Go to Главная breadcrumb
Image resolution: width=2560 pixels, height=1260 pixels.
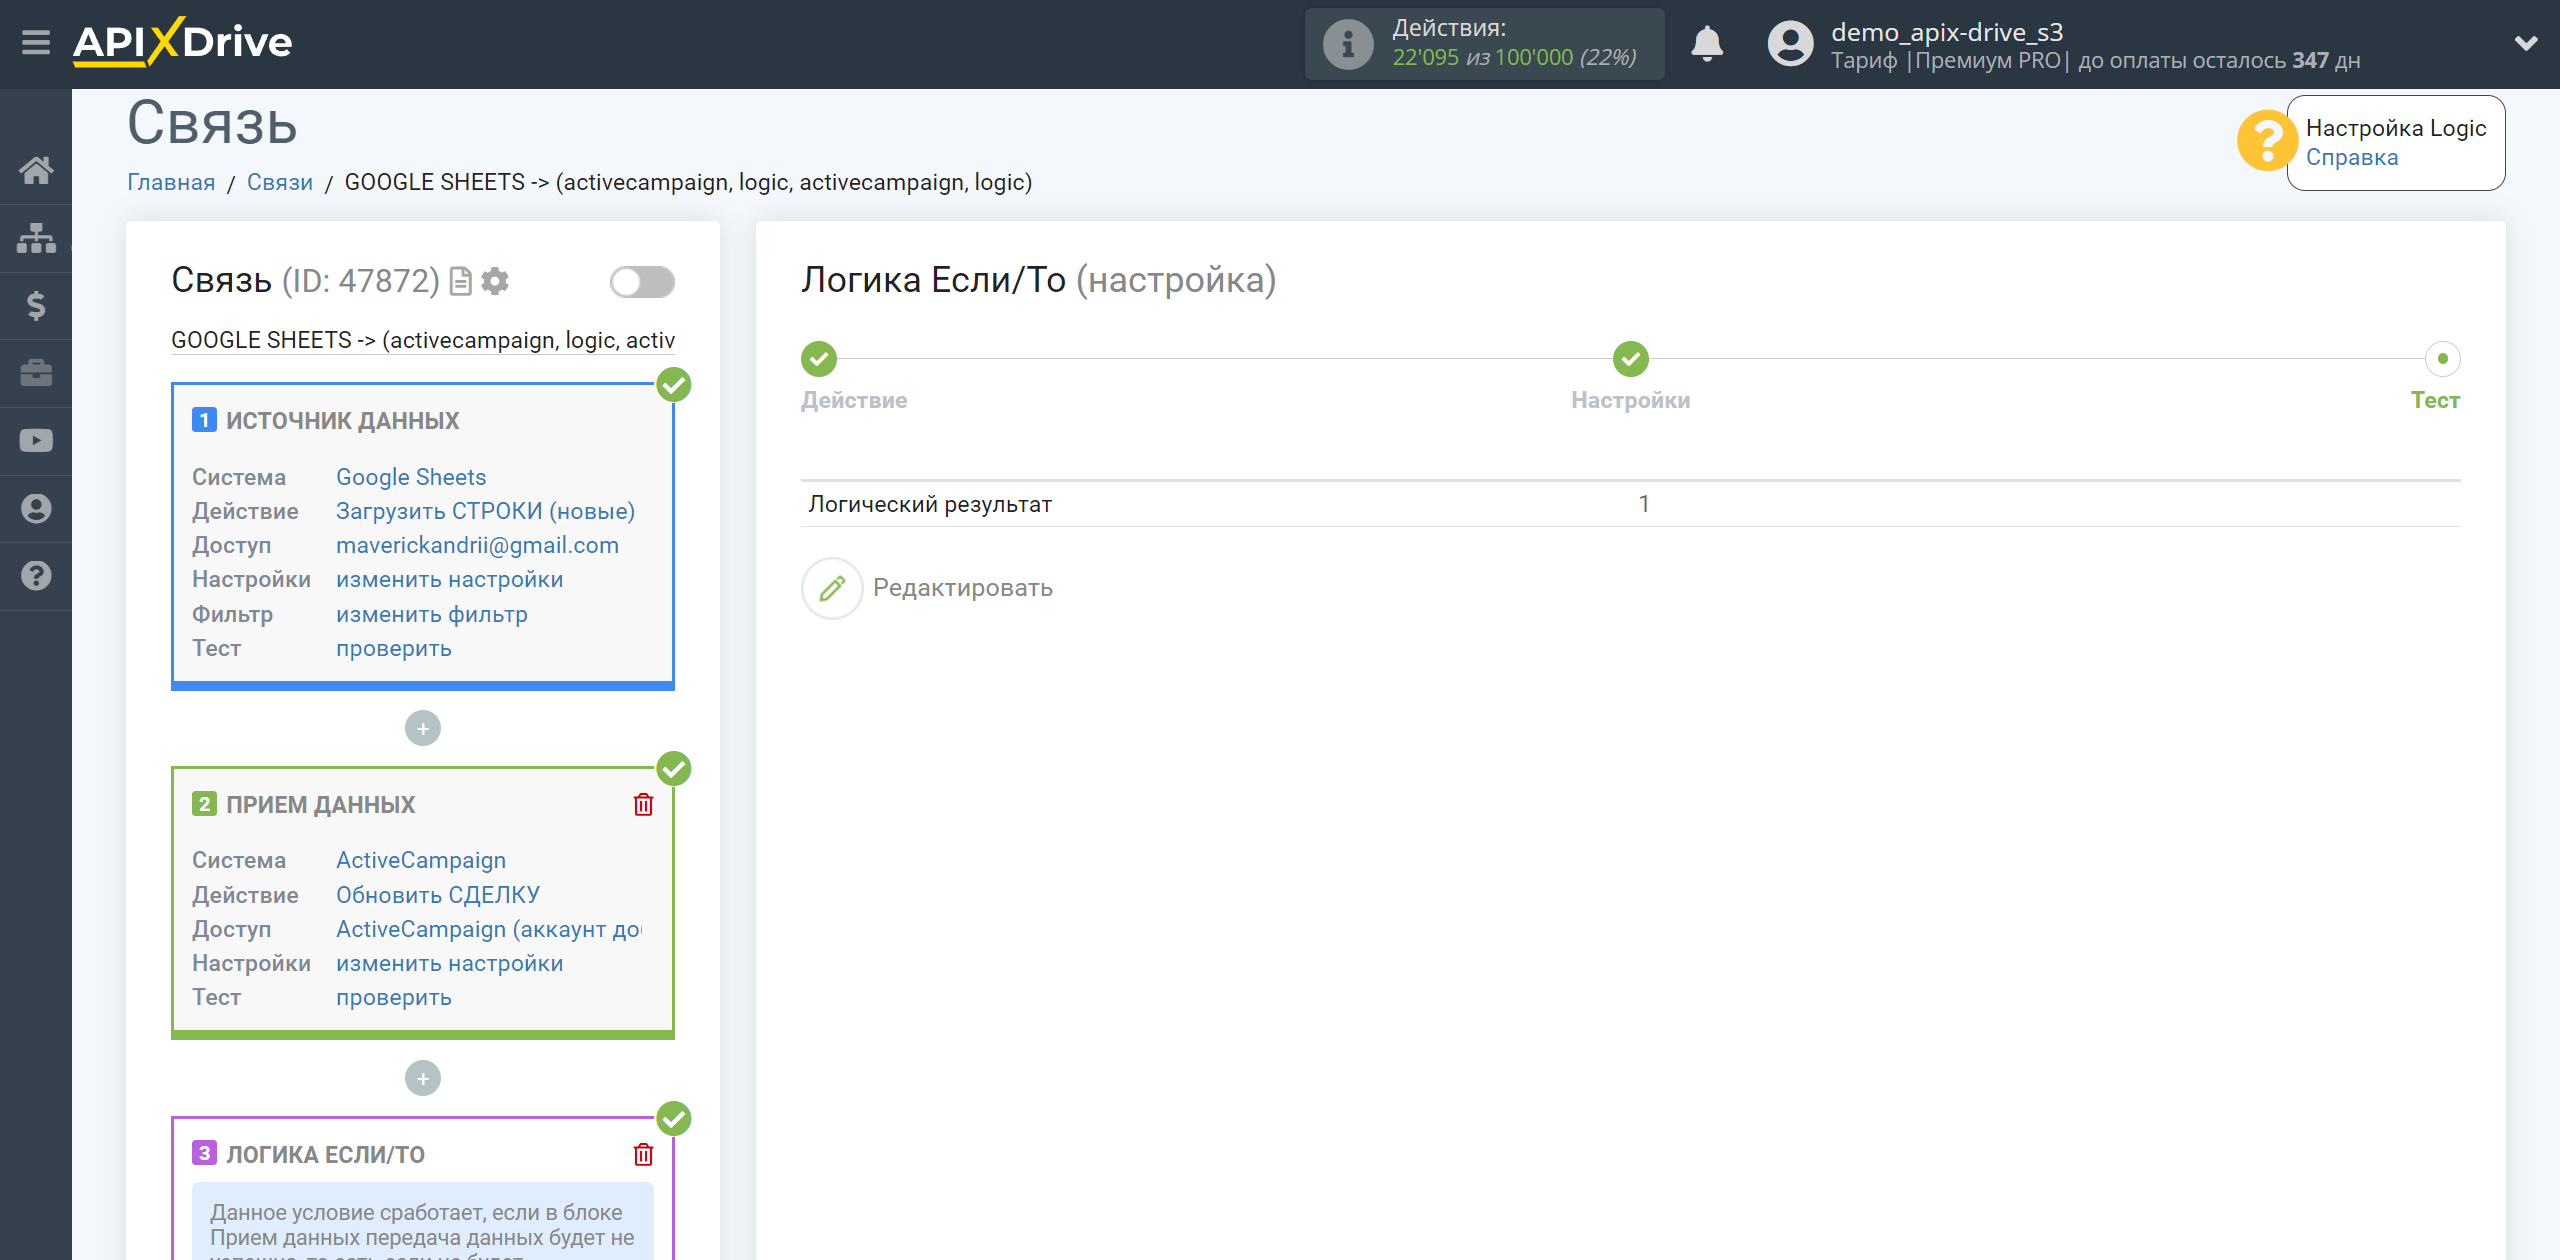171,183
